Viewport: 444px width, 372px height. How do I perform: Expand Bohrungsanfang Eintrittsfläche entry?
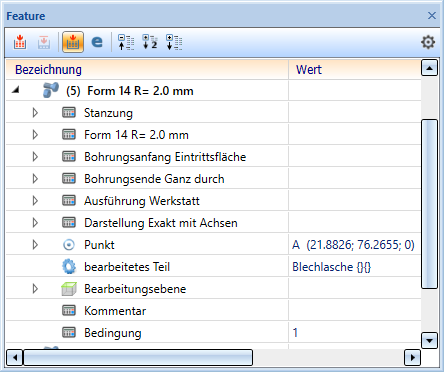[x=35, y=157]
